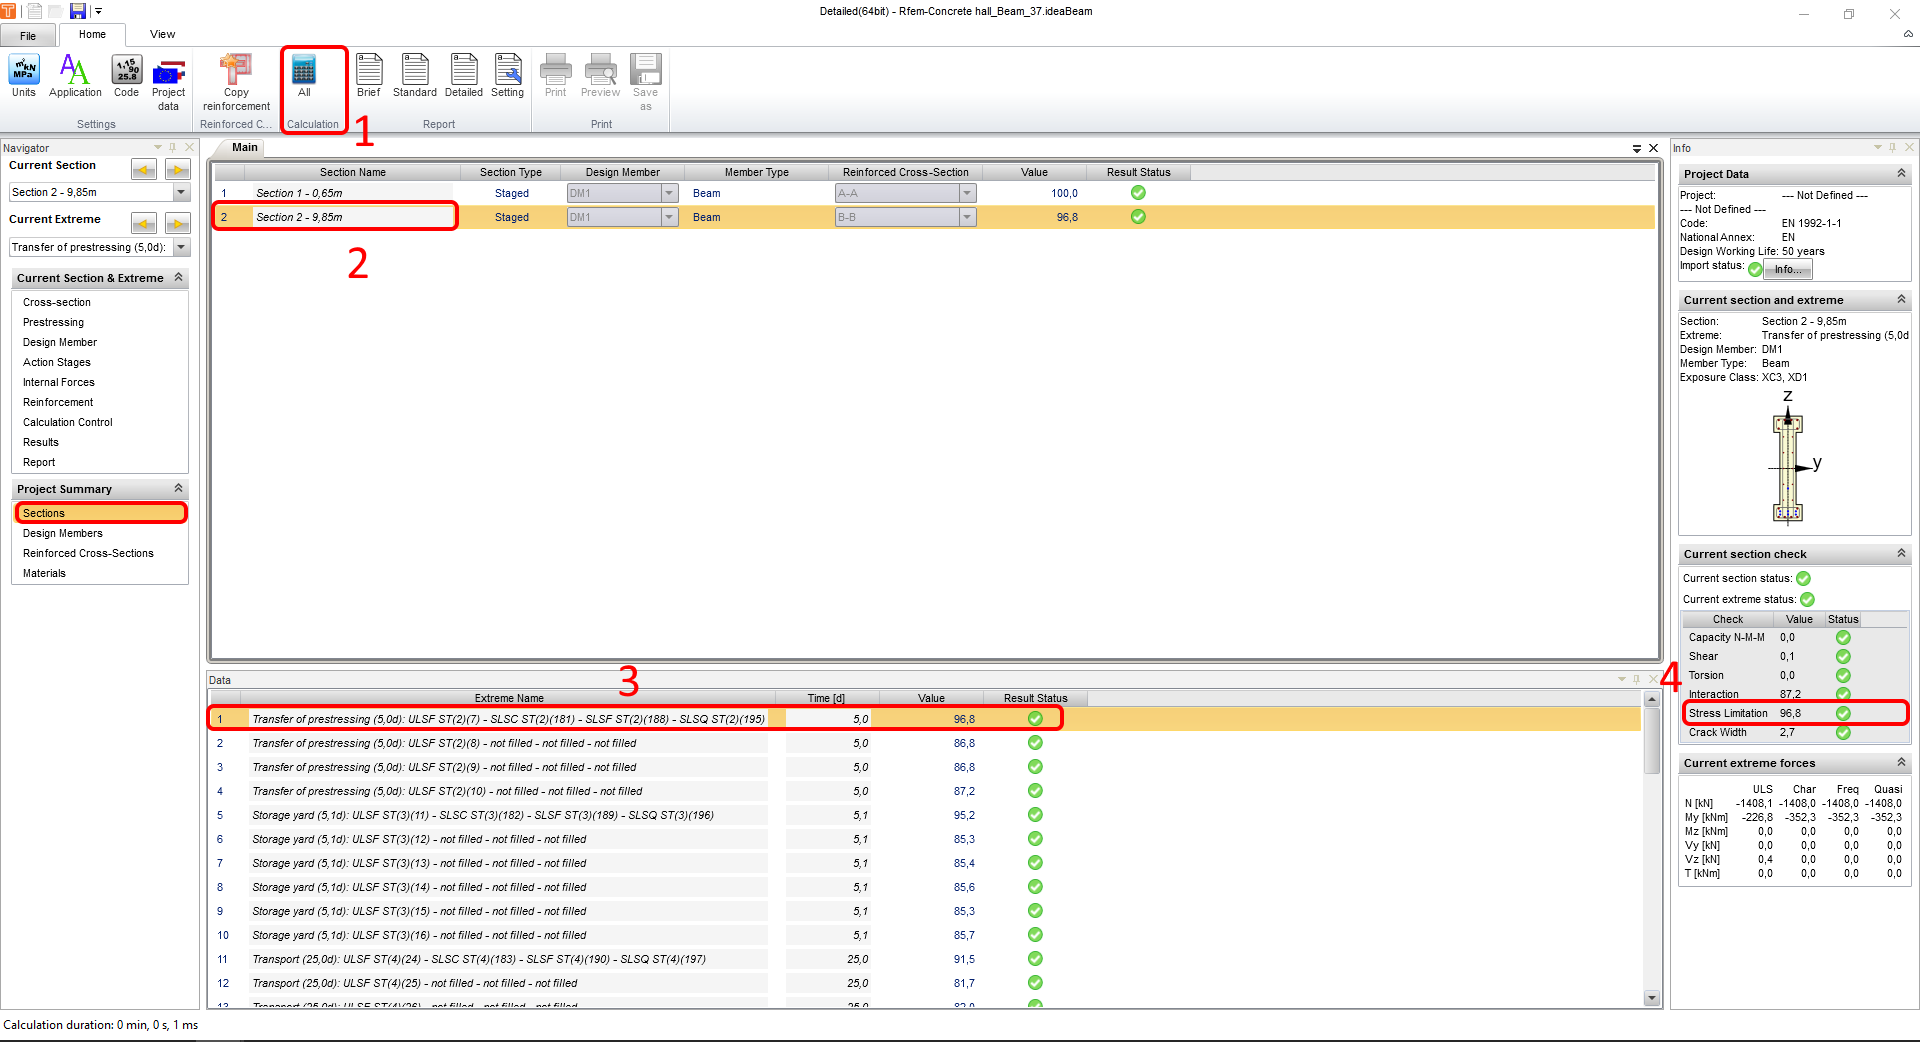Open the Current Extreme dropdown
The height and width of the screenshot is (1042, 1920).
181,248
